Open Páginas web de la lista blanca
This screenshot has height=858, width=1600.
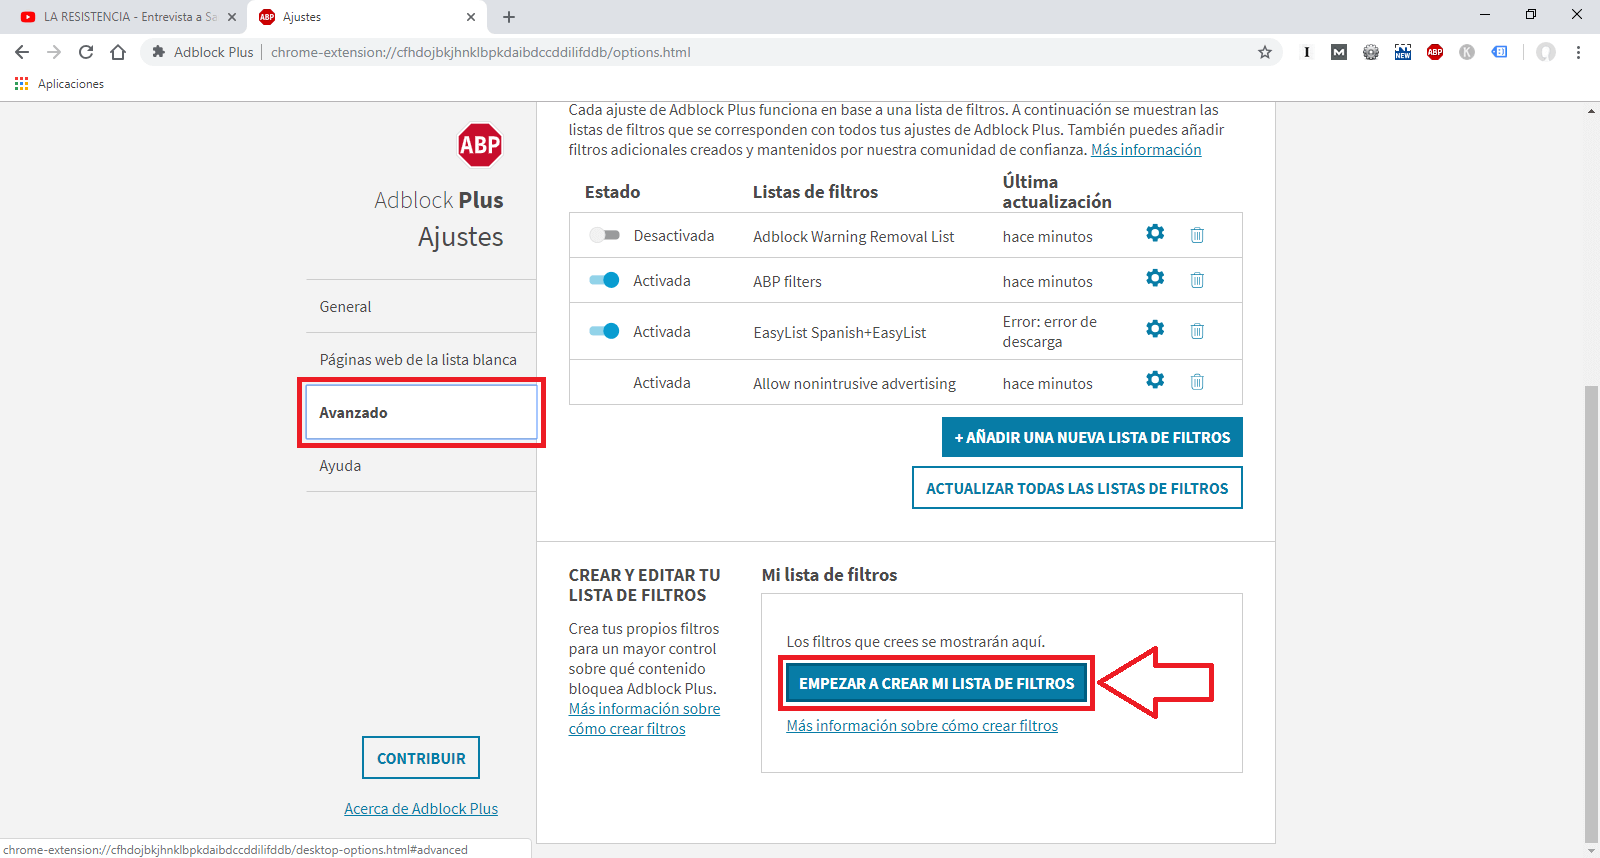421,359
